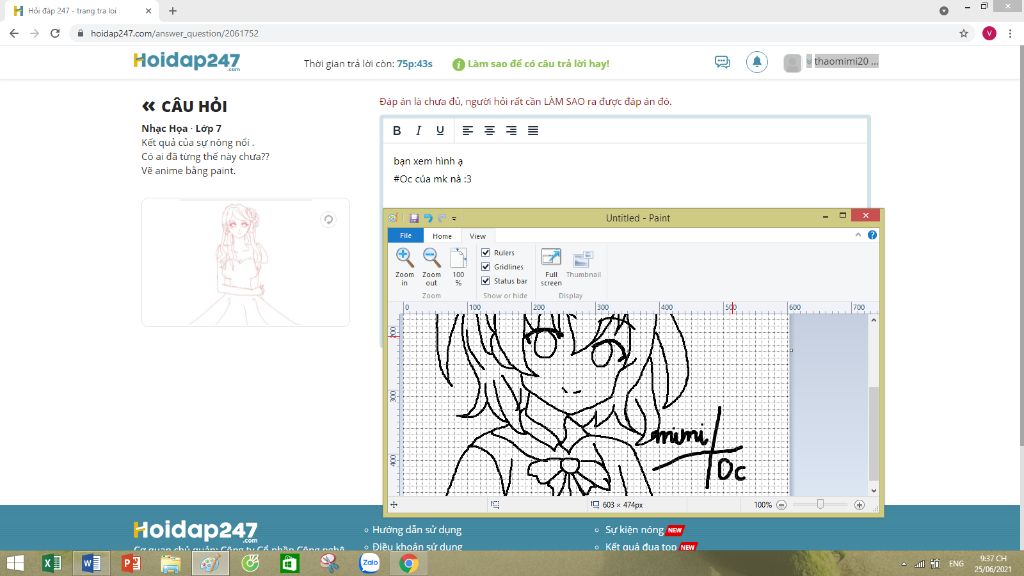Click Paint vertical scrollbar up arrow

(874, 320)
